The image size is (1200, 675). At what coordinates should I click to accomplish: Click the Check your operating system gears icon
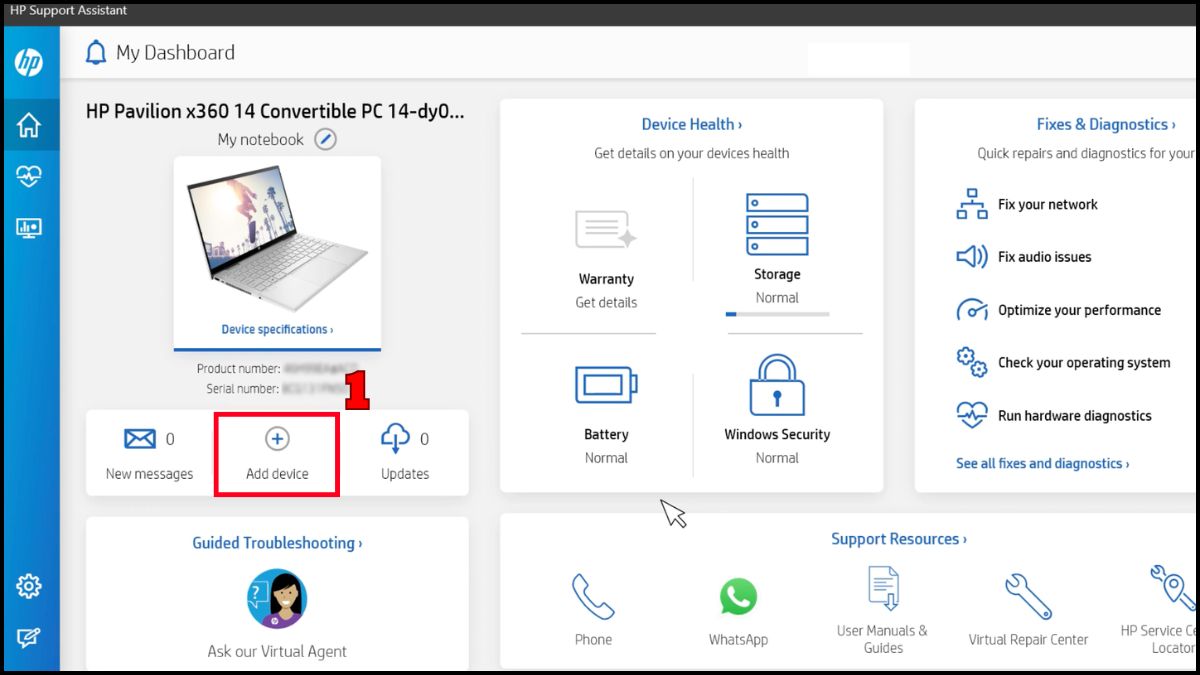[972, 362]
